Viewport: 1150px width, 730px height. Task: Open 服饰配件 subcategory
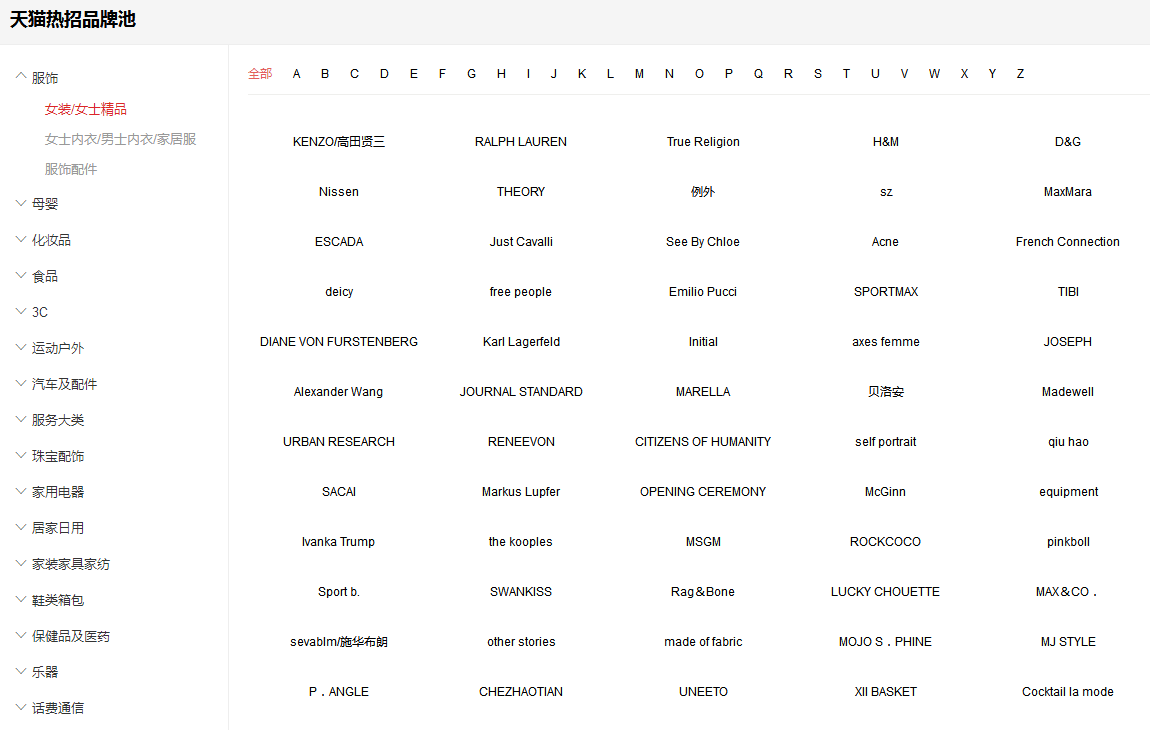70,169
